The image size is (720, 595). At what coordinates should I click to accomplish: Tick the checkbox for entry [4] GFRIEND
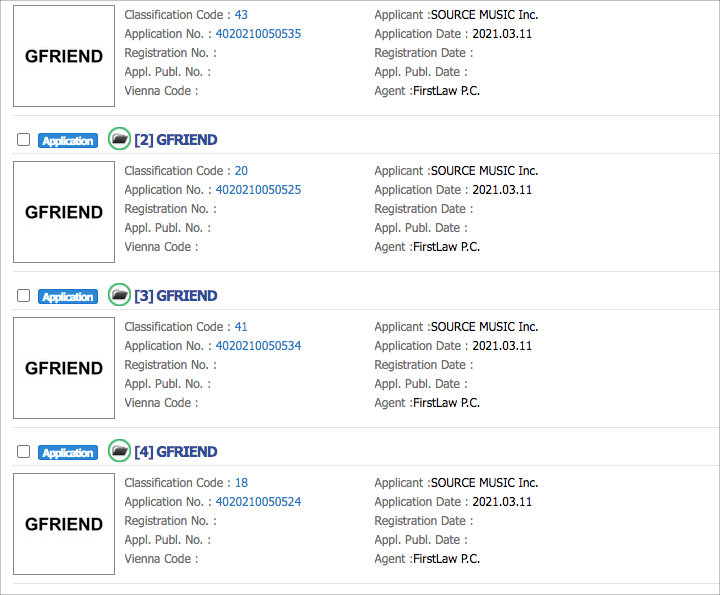[23, 452]
